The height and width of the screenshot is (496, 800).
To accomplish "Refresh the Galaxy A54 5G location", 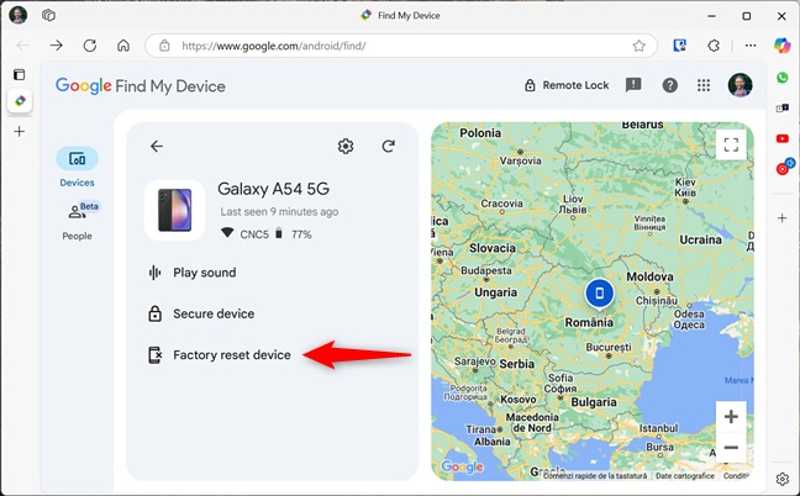I will 388,146.
